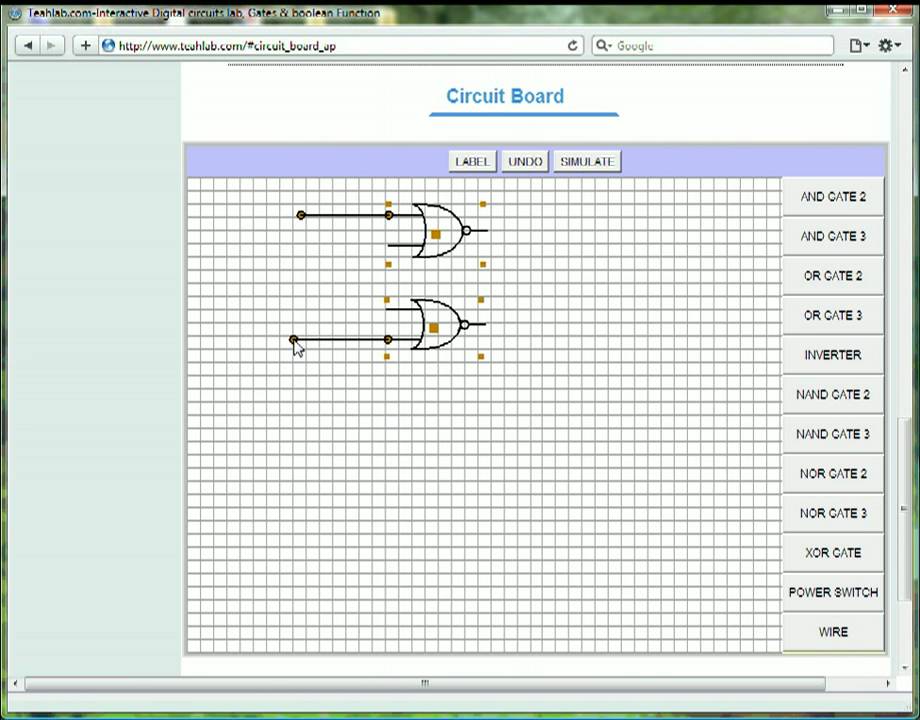Screen dimensions: 920x720
Task: Click the browser Forward arrow button
Action: [52, 45]
